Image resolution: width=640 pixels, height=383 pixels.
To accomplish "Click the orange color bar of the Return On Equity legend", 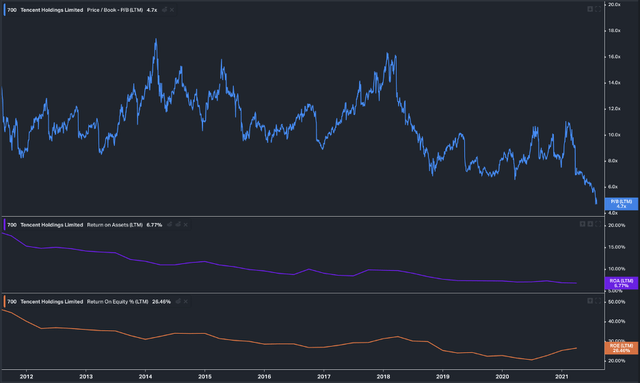I will pyautogui.click(x=4, y=301).
